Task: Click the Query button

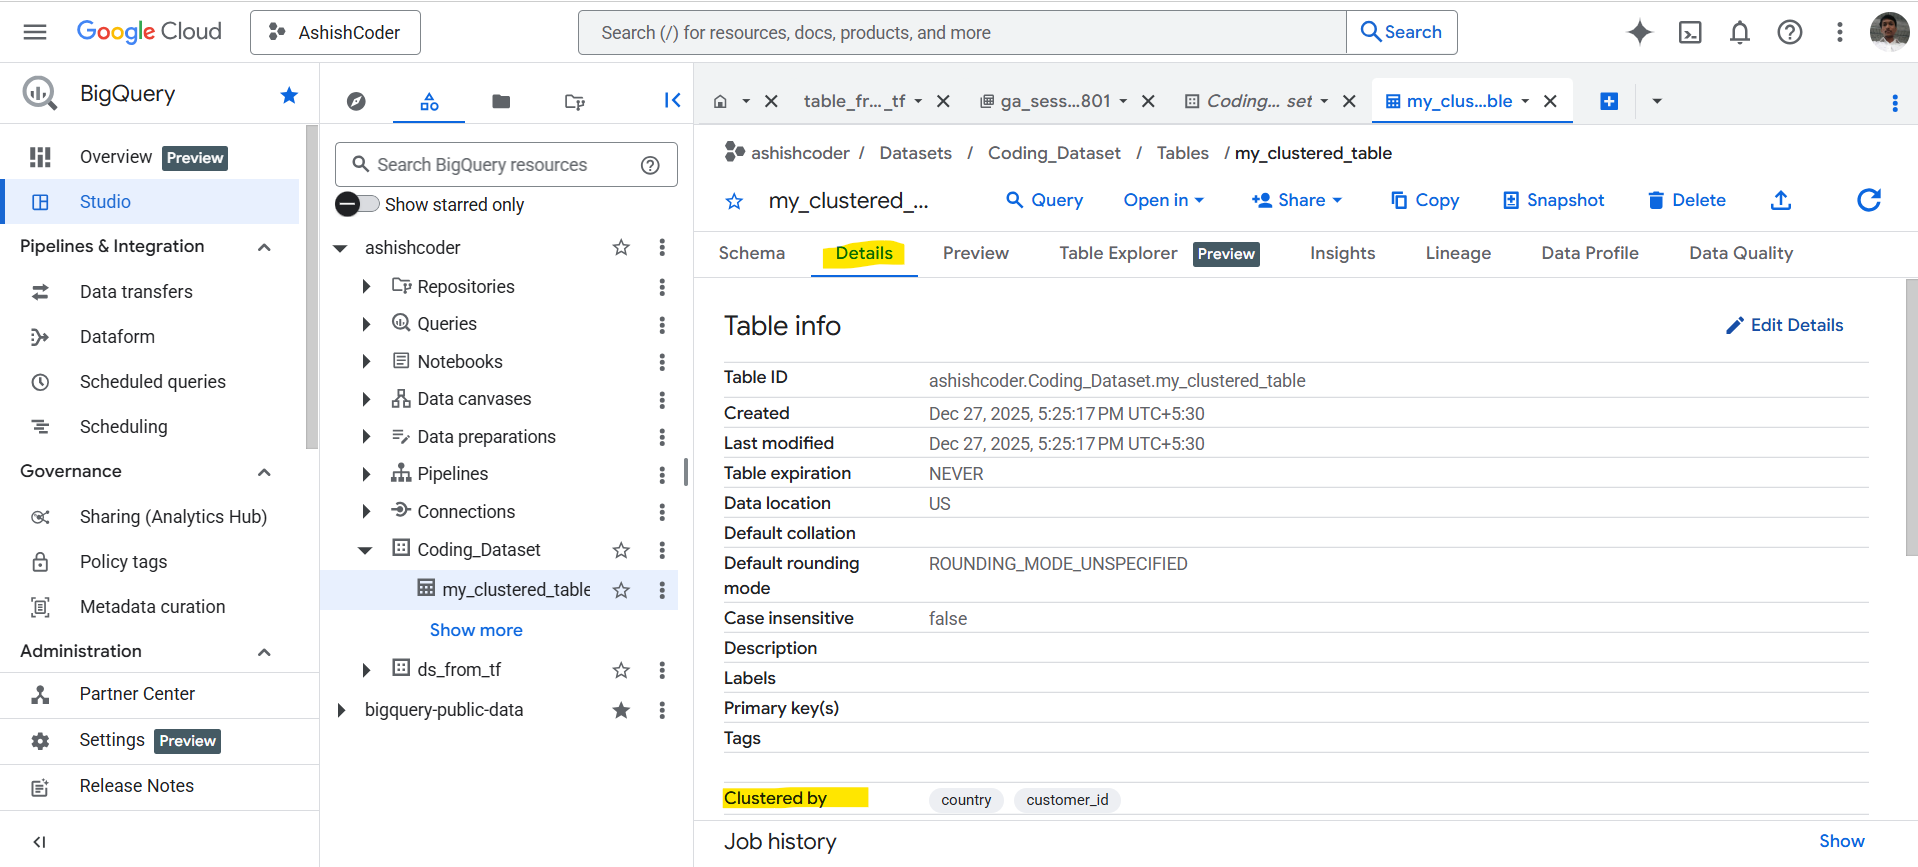Action: coord(1044,200)
